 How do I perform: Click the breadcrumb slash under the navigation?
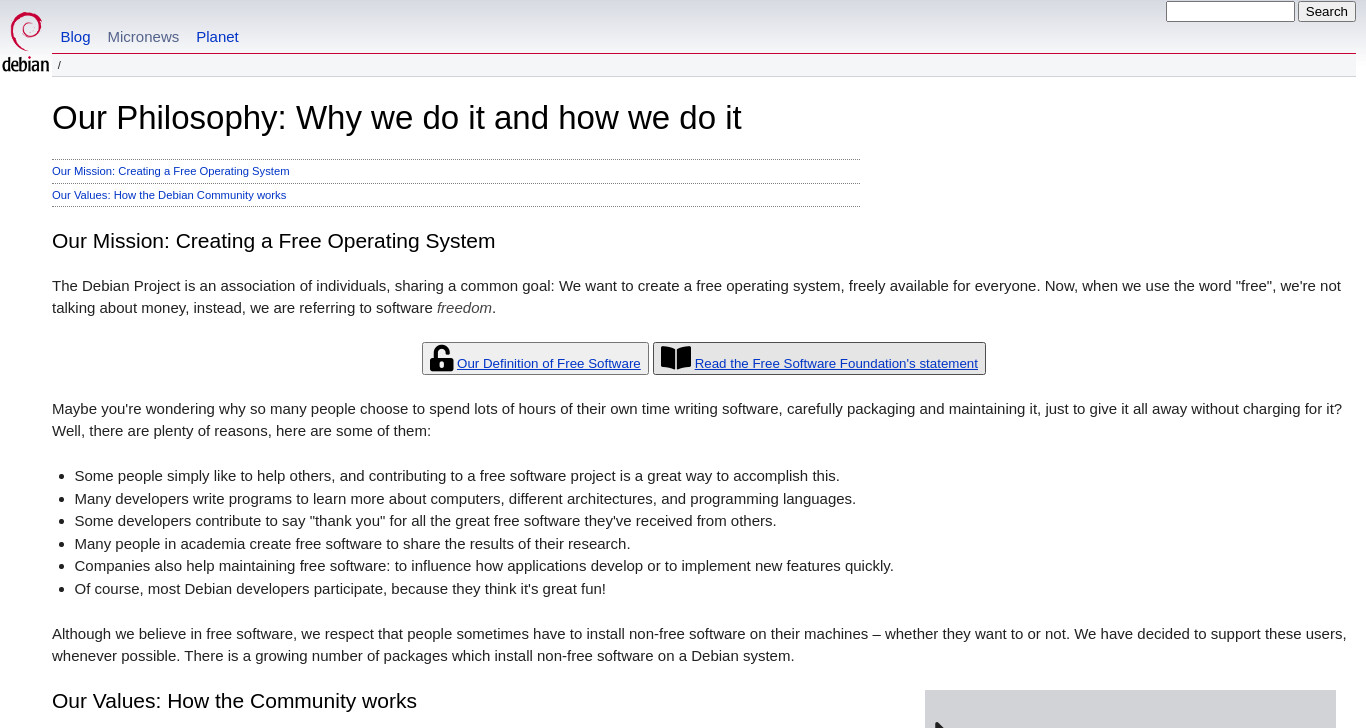tap(59, 65)
